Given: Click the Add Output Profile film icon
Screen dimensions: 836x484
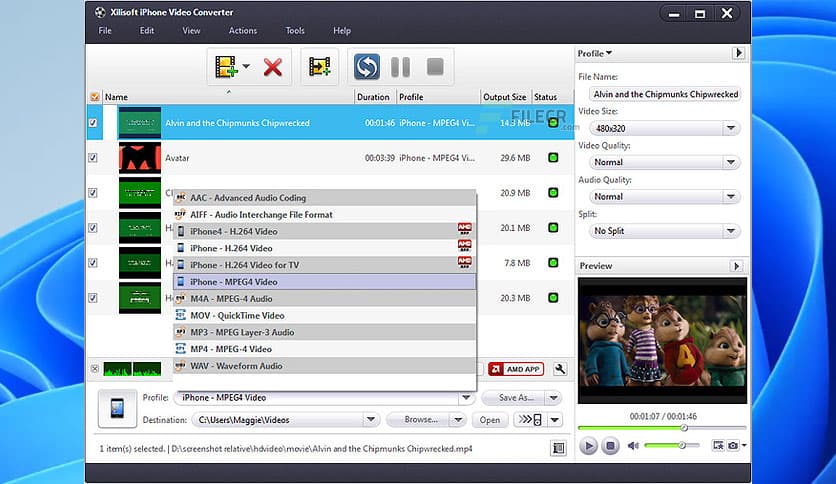Looking at the screenshot, I should [319, 67].
